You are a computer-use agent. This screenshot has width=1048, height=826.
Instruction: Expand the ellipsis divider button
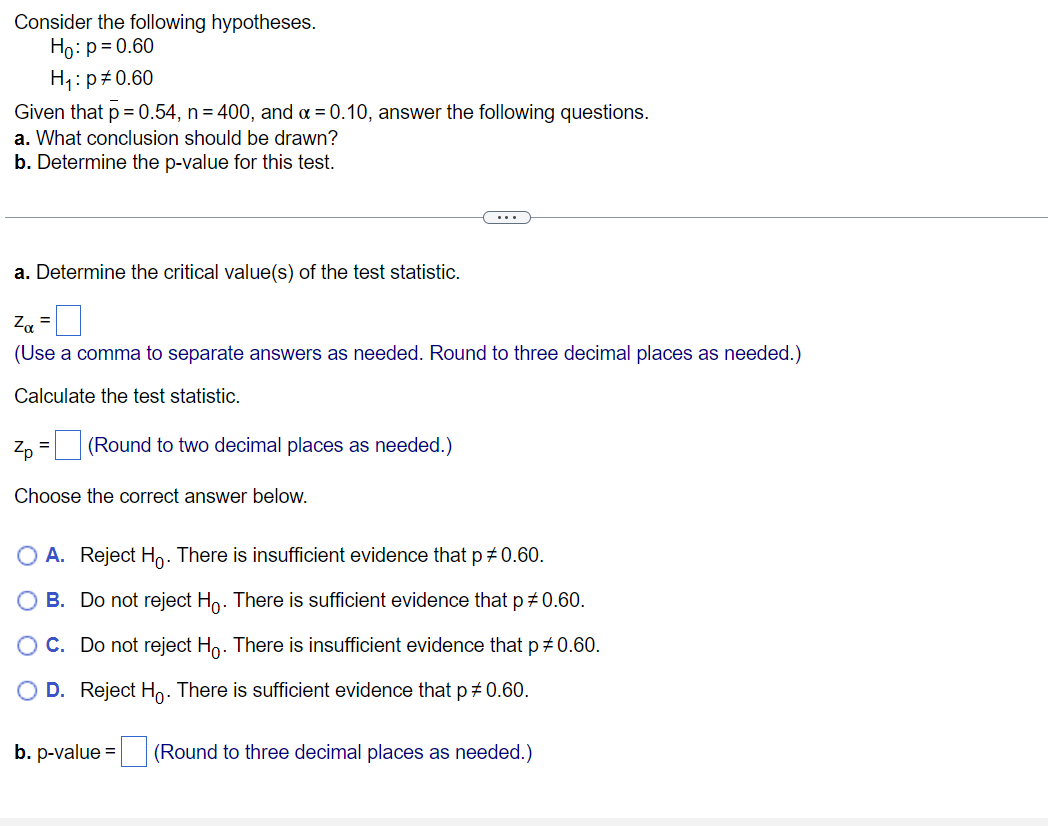pyautogui.click(x=507, y=217)
